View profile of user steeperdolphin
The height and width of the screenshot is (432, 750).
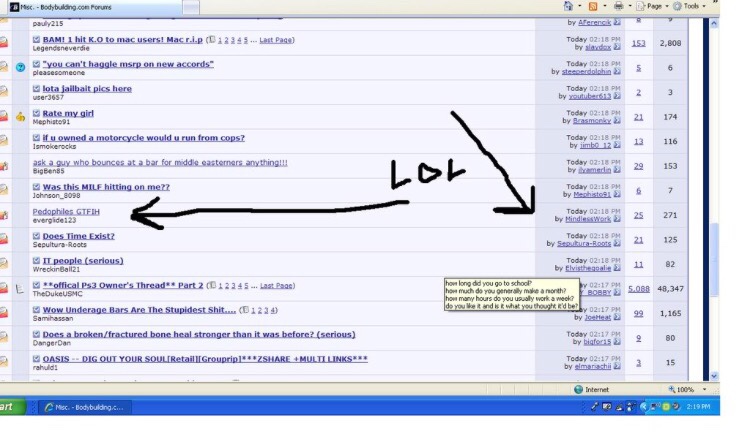click(x=584, y=71)
